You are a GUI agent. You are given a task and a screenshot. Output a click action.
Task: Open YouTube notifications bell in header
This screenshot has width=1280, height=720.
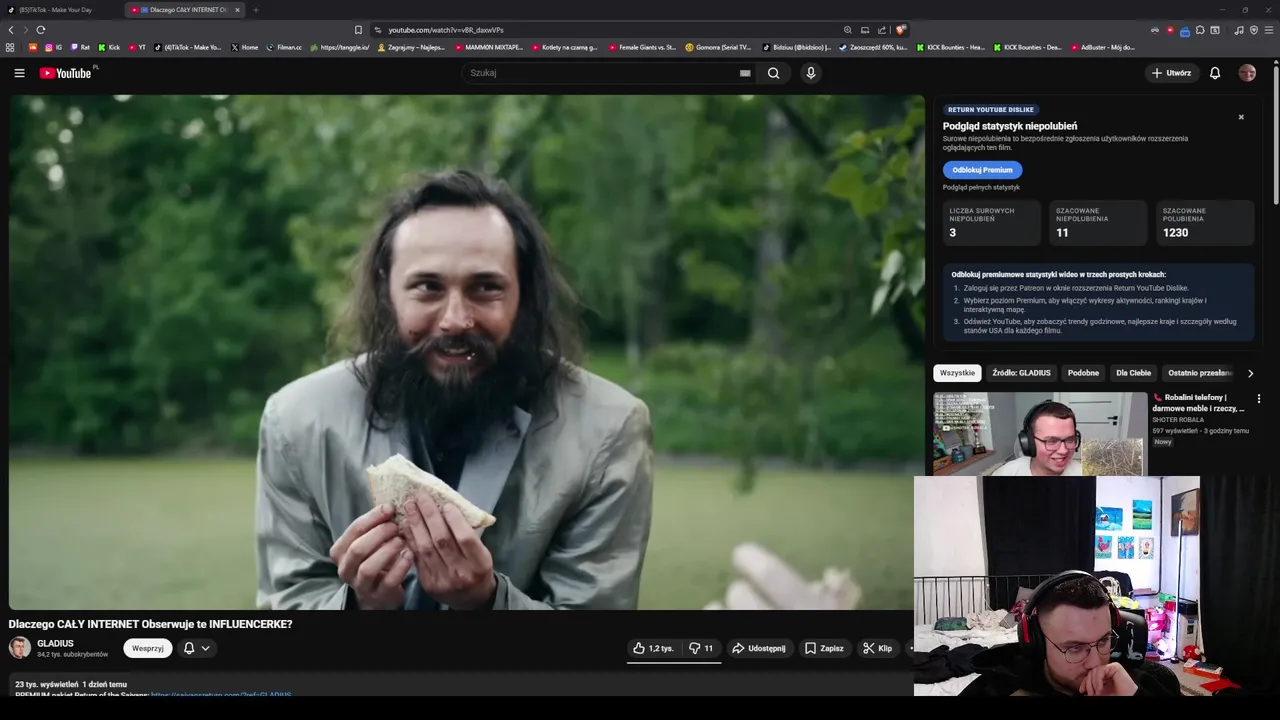pyautogui.click(x=1215, y=73)
